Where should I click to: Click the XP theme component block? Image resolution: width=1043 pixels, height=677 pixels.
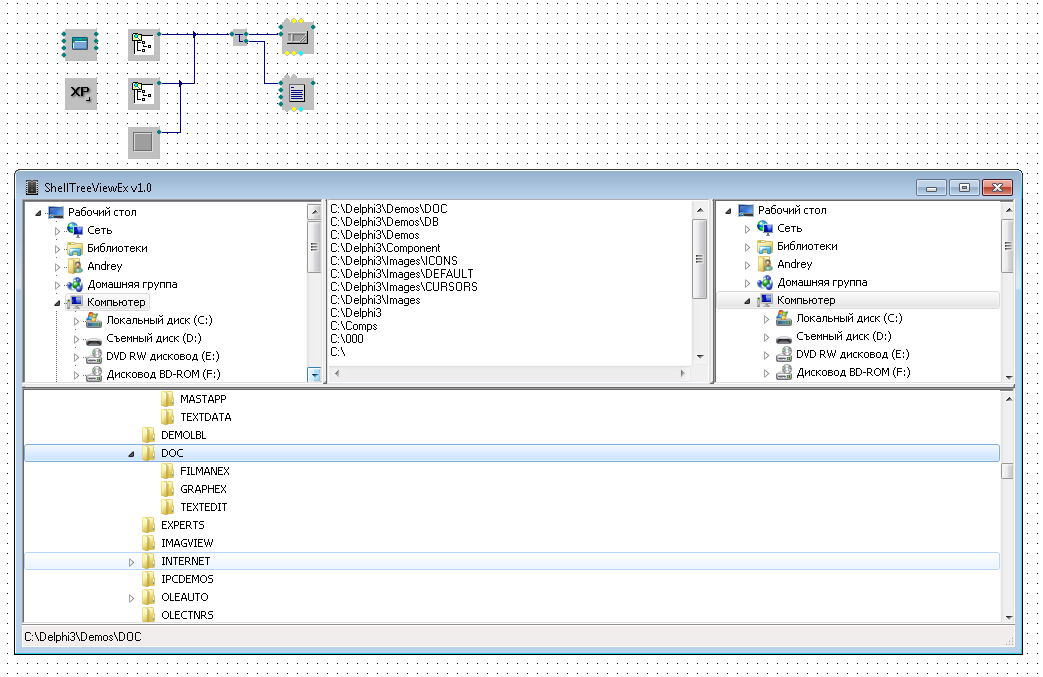[81, 94]
